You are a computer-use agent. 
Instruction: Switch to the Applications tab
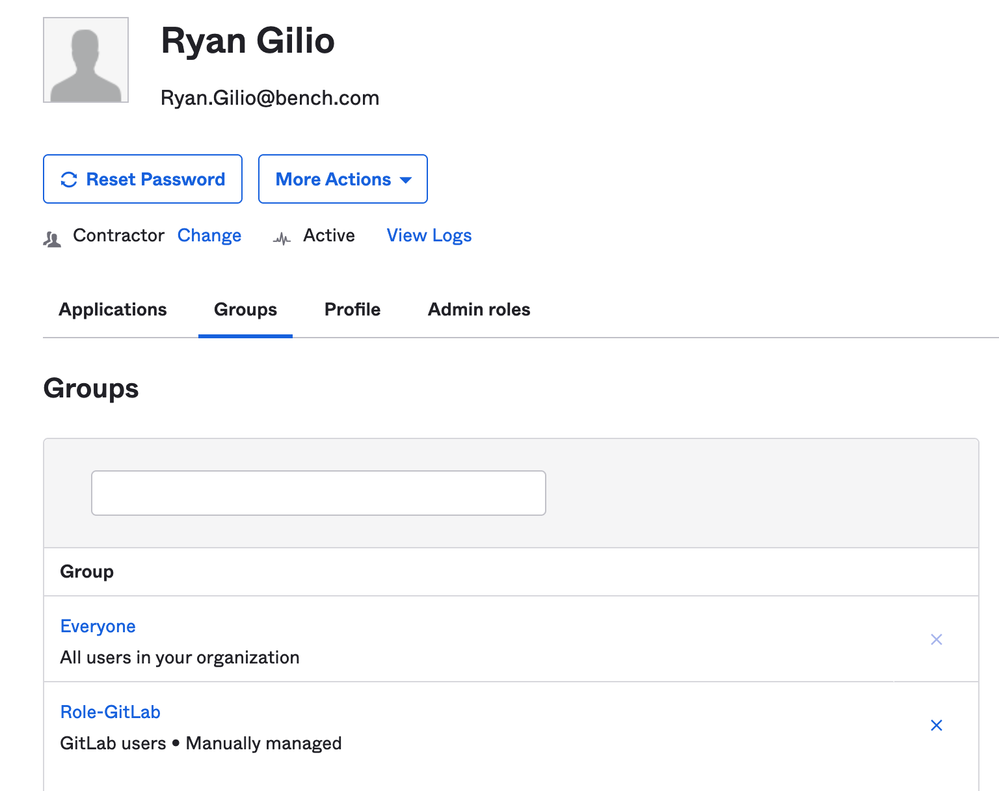pos(113,310)
